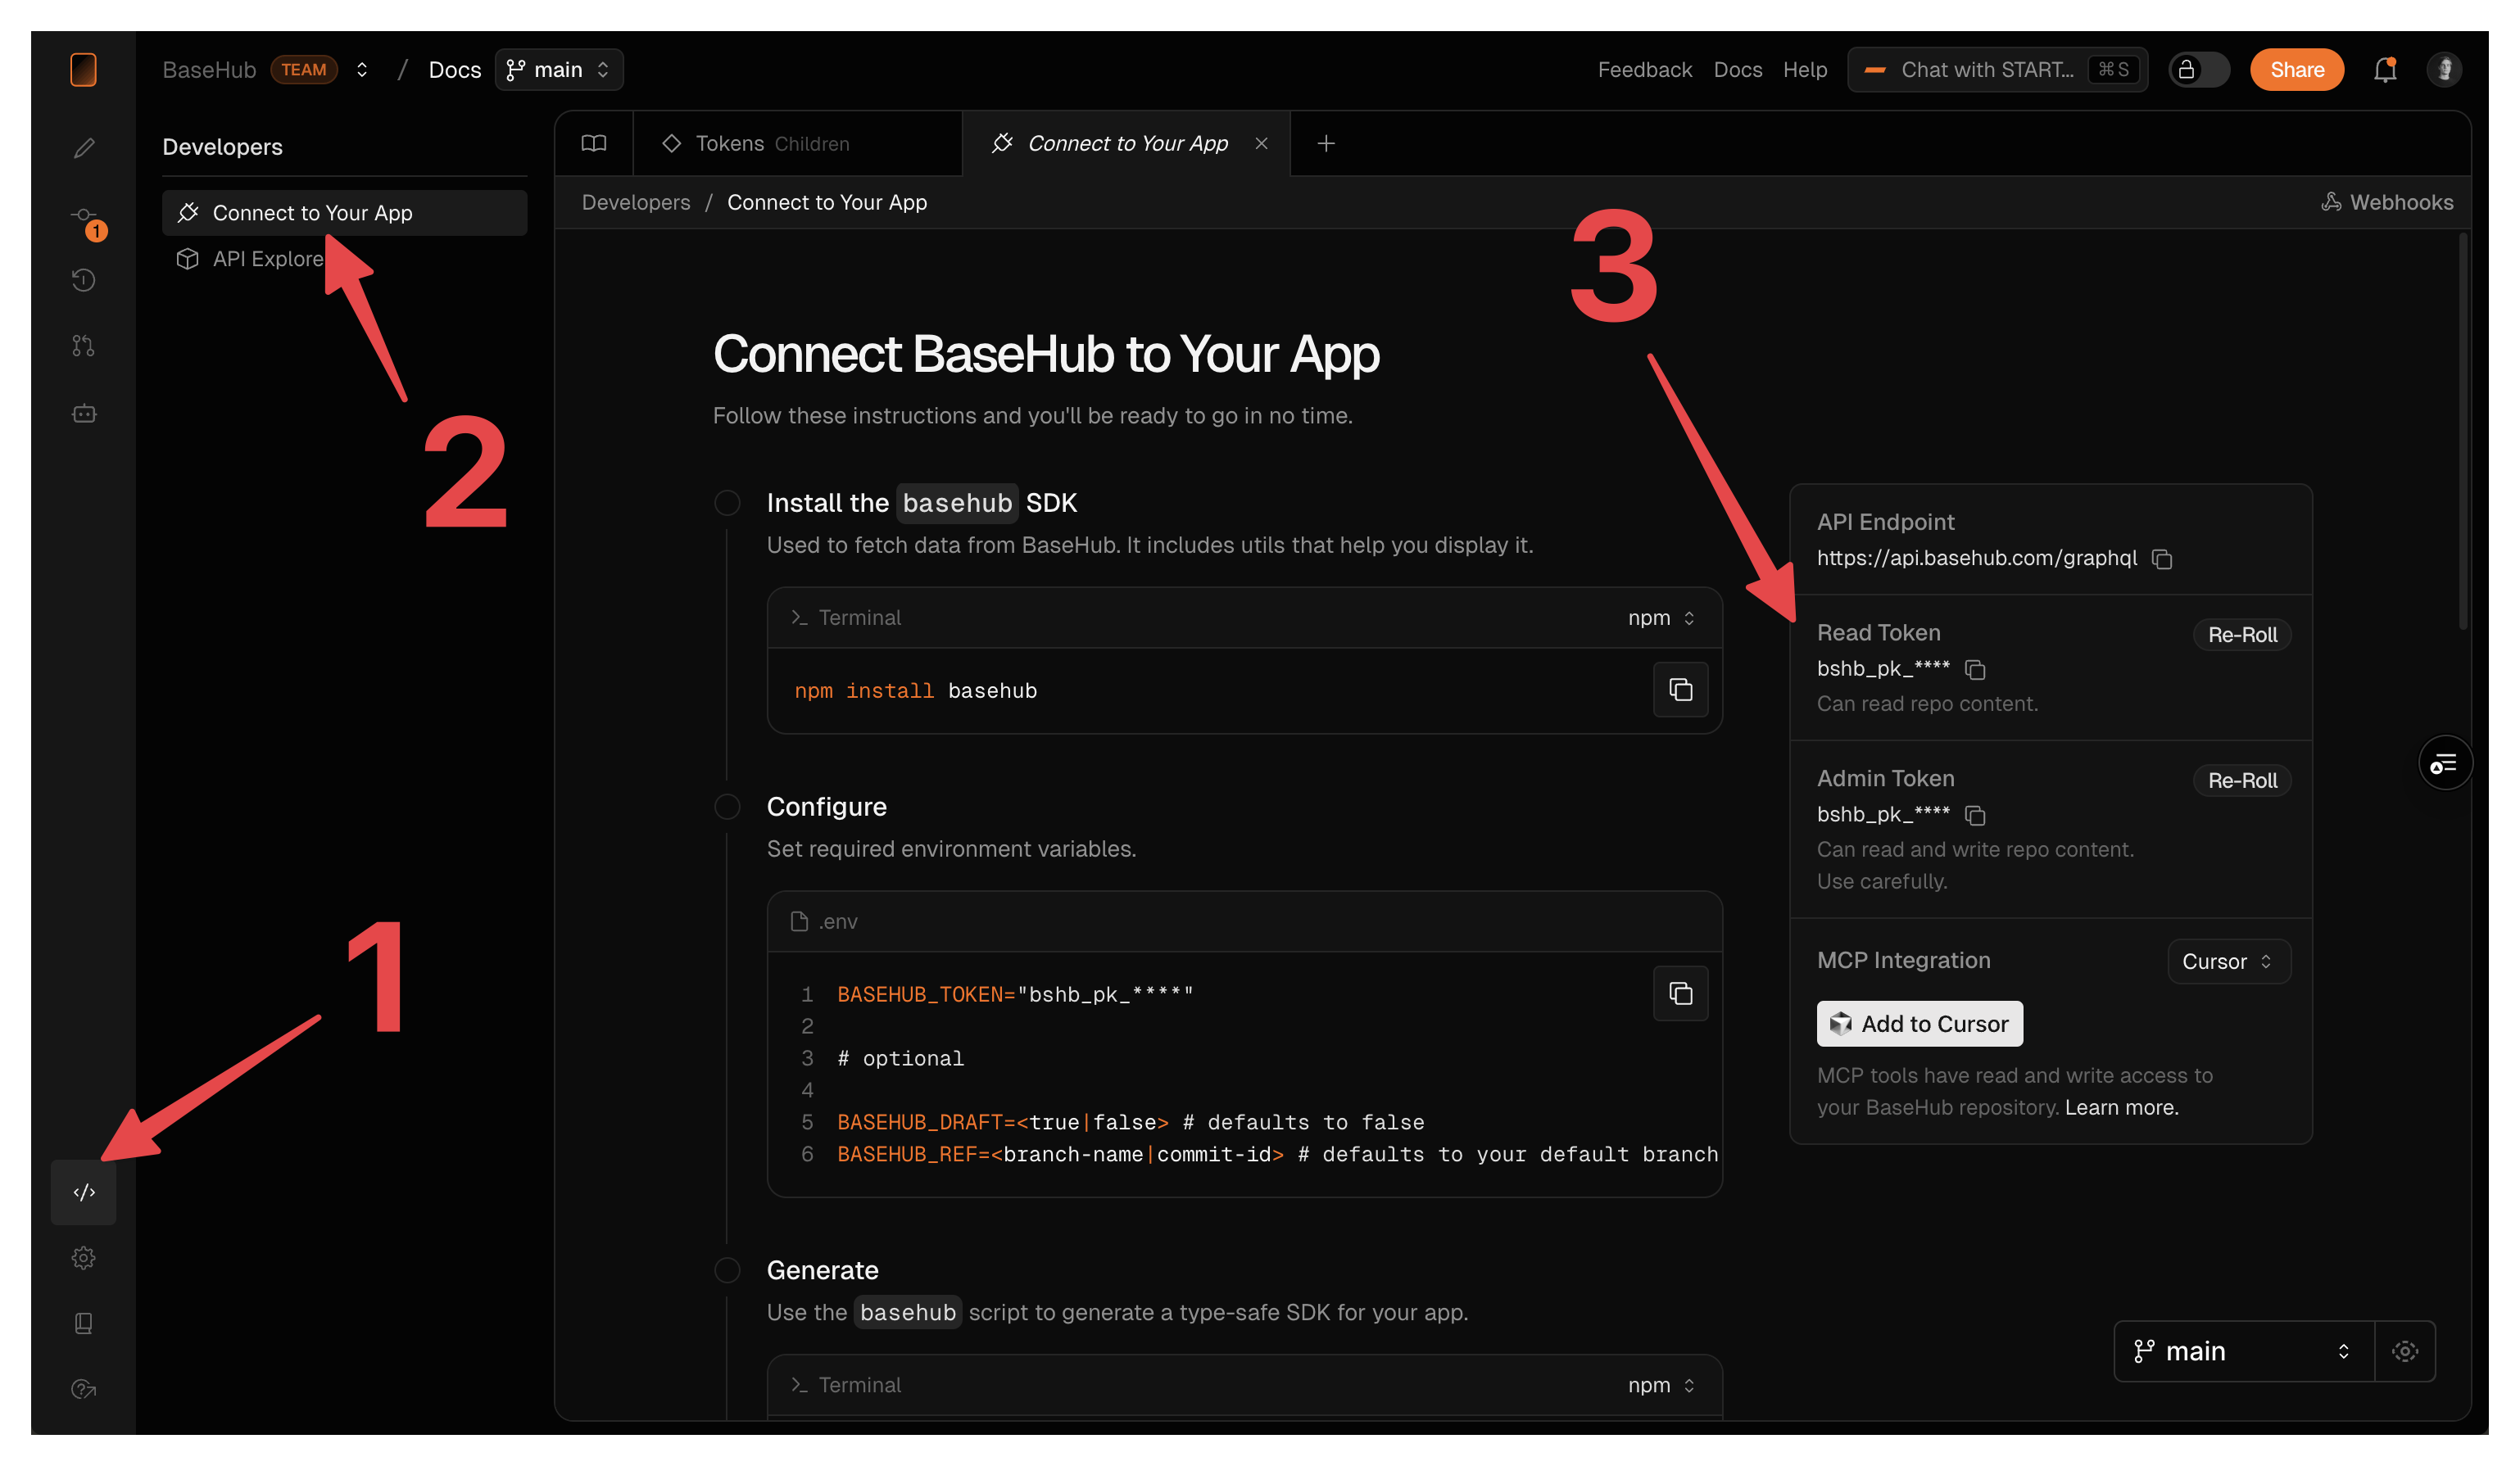The image size is (2520, 1466).
Task: Open API Explorer in Developers list
Action: pos(344,259)
